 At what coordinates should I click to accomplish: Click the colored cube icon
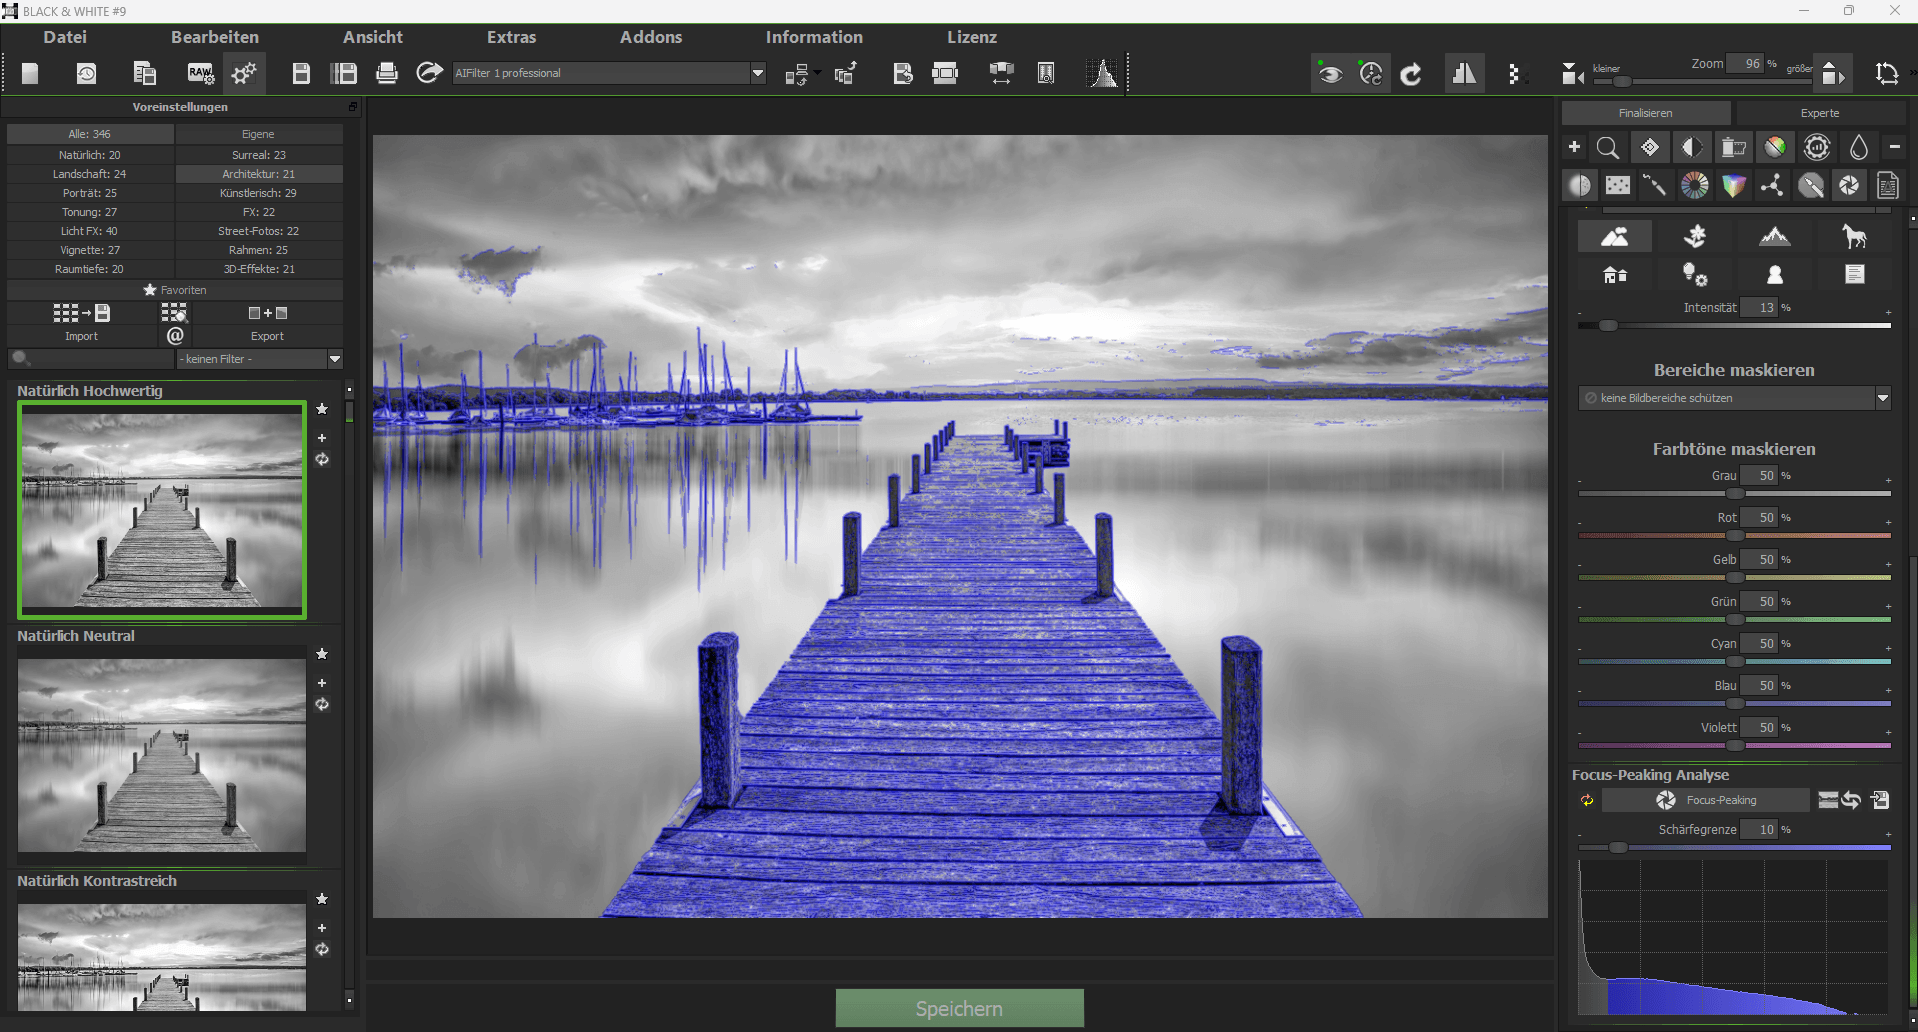coord(1733,185)
